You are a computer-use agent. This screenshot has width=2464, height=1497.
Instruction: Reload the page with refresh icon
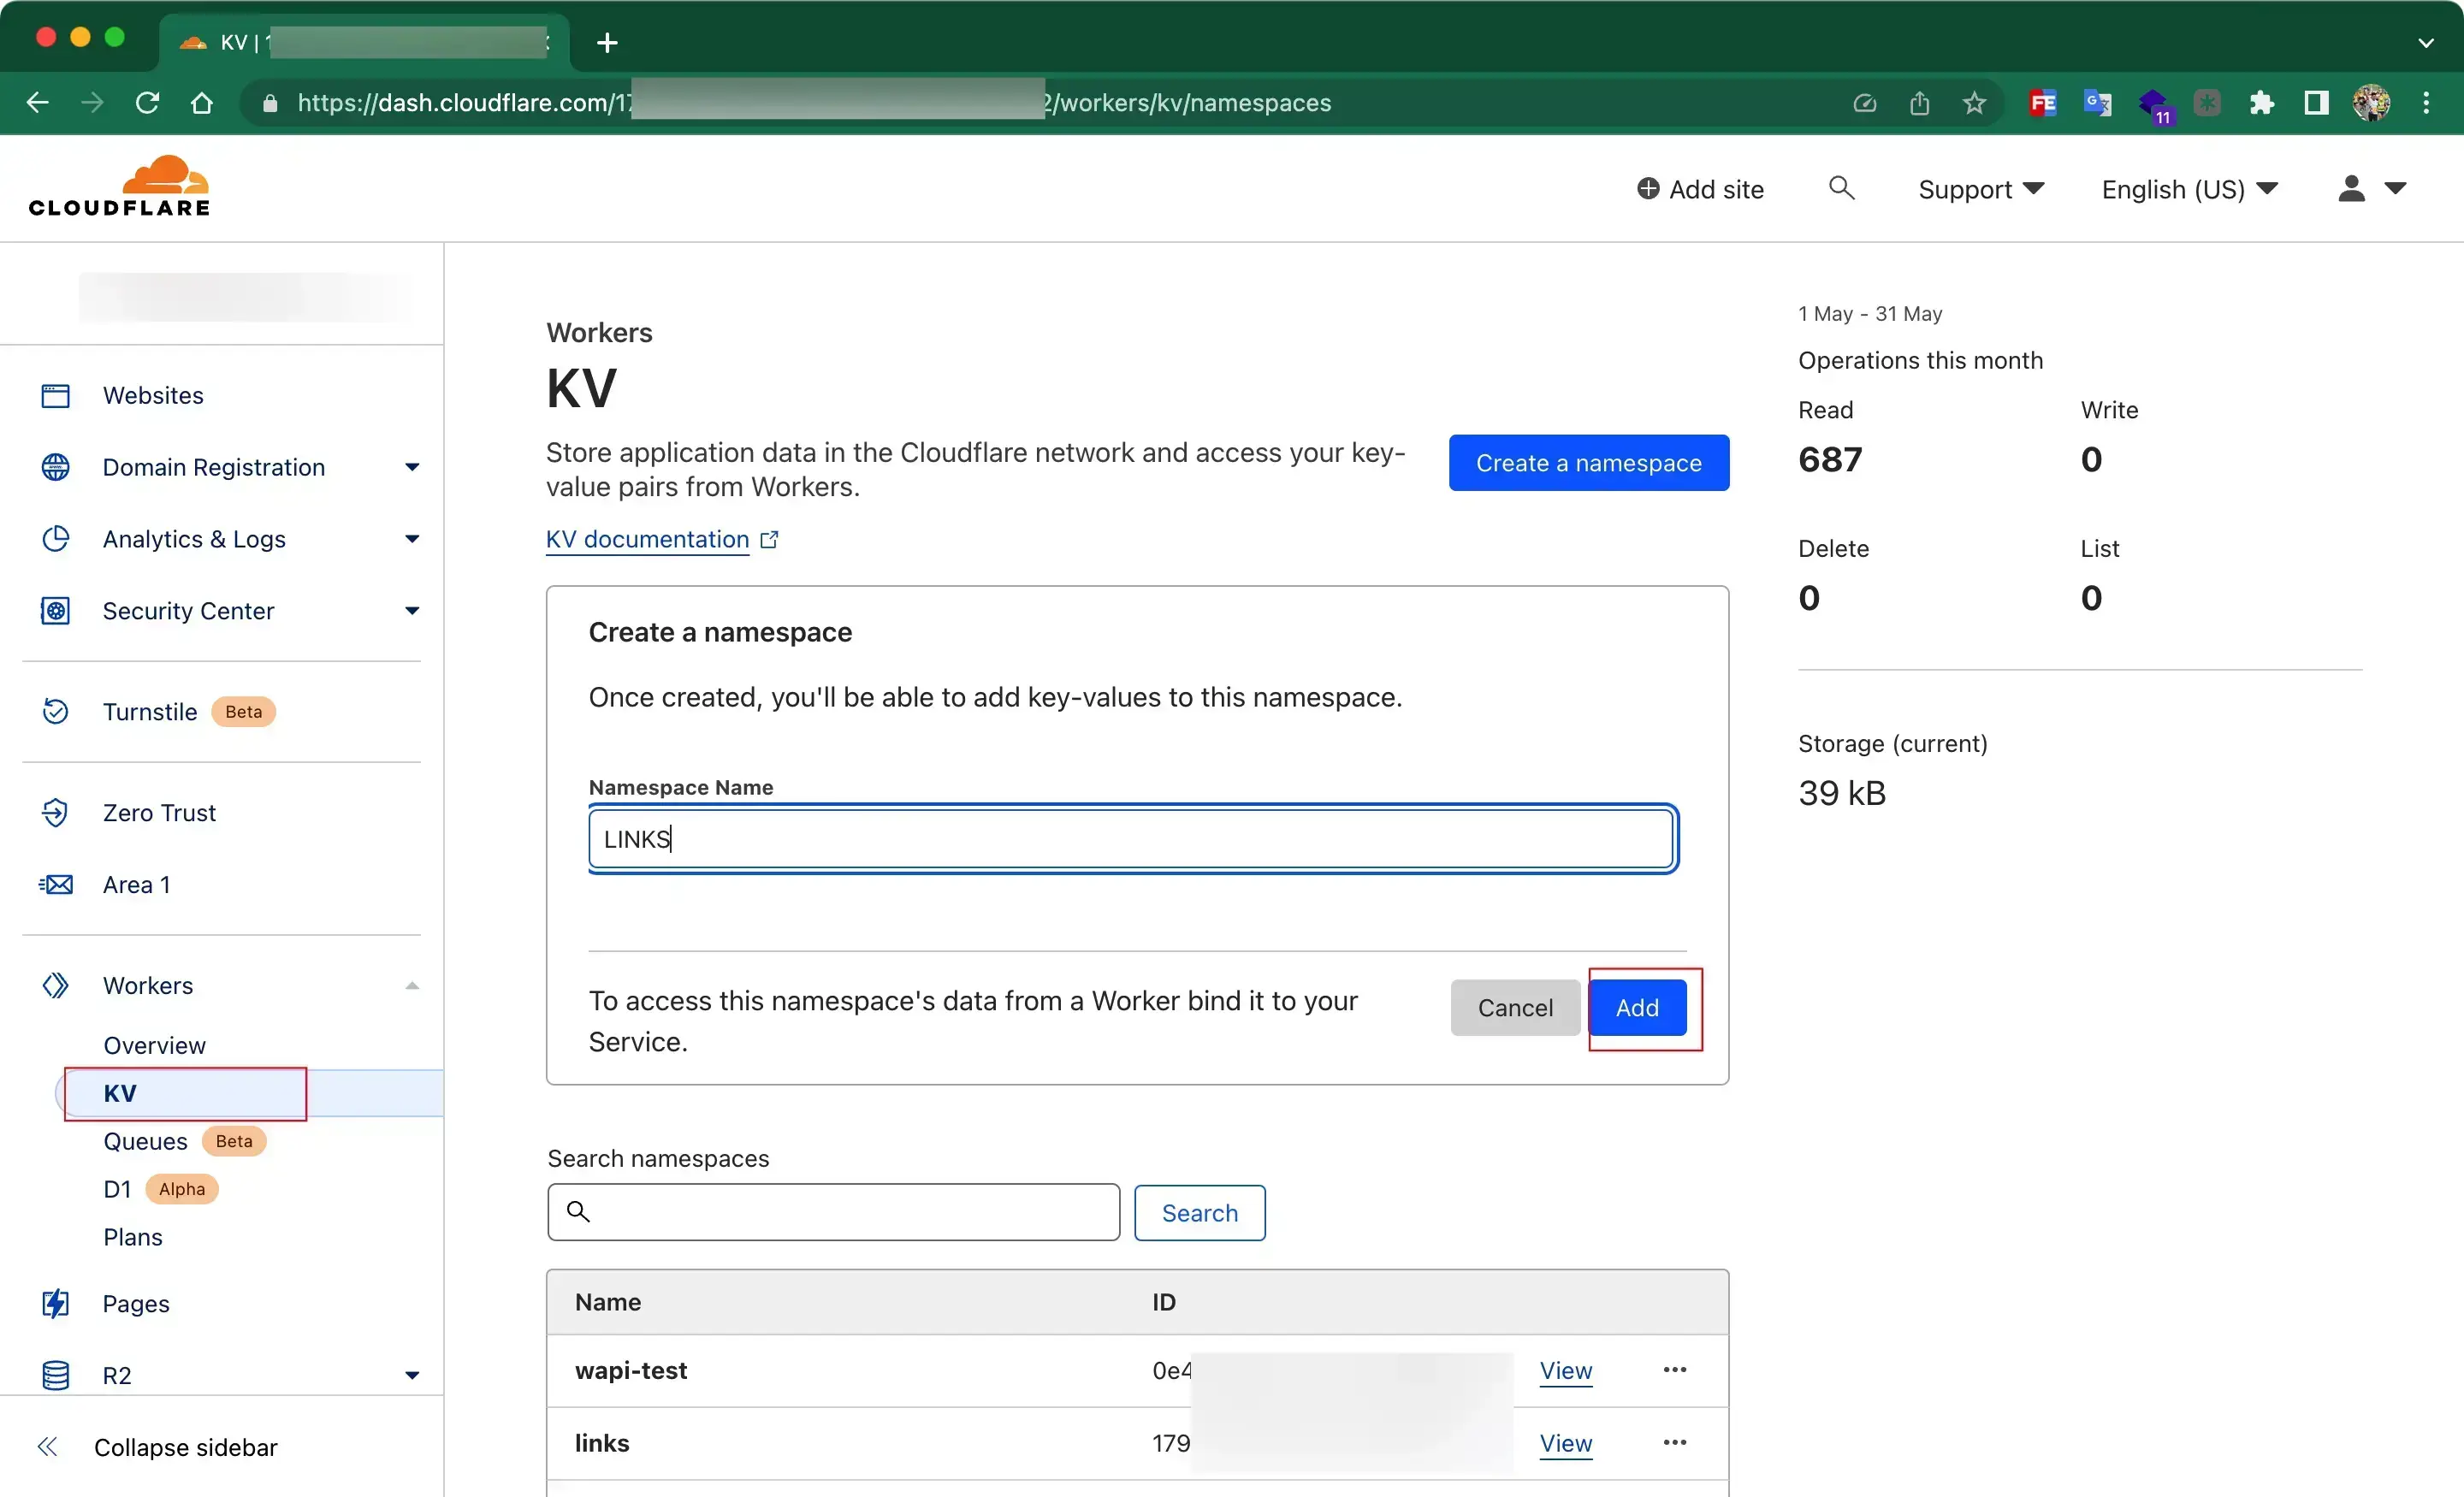point(147,103)
